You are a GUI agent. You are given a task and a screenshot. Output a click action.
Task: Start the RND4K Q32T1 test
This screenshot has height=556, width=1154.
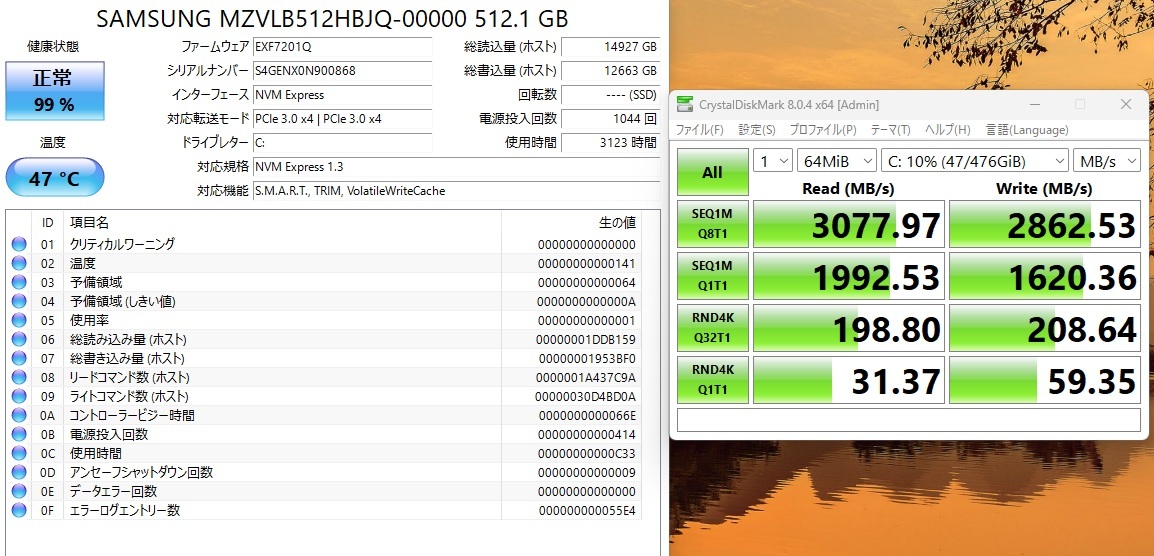click(712, 328)
